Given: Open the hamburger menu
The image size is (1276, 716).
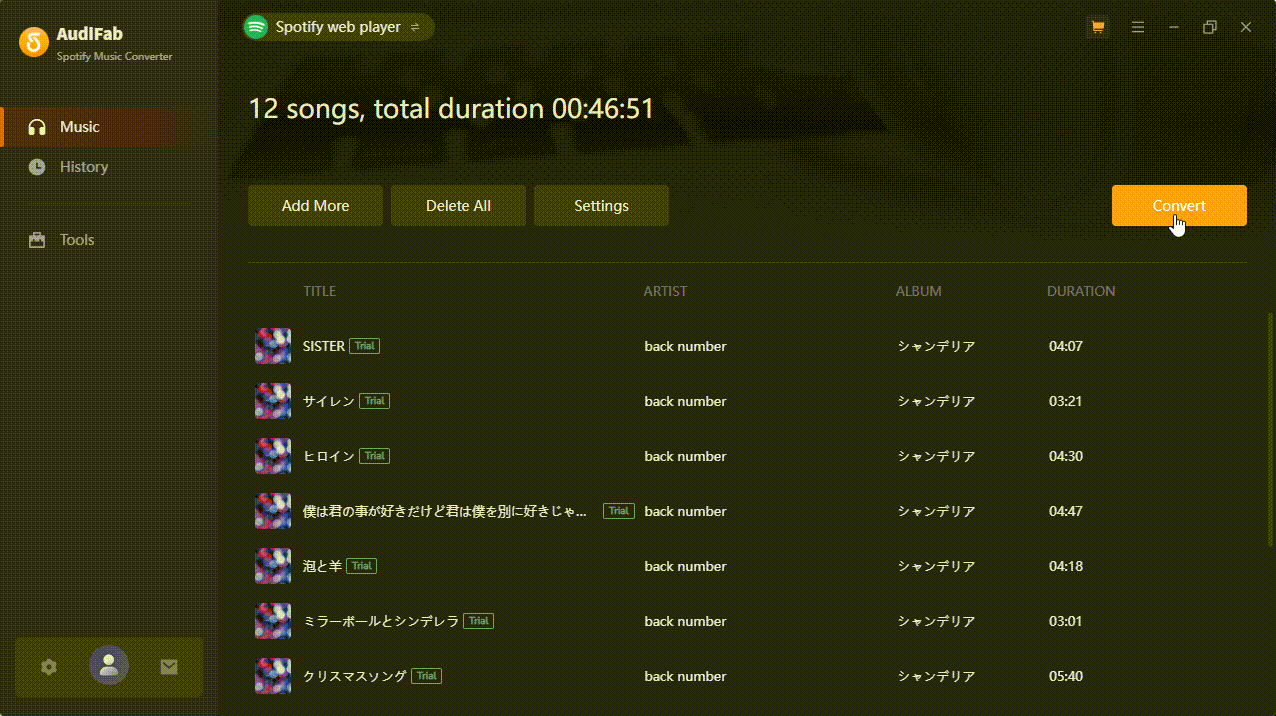Looking at the screenshot, I should click(x=1137, y=27).
